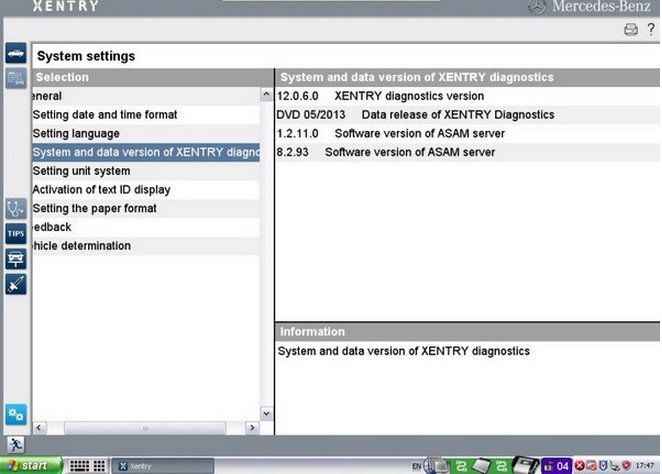Click horizontal scroll right arrow

[252, 428]
